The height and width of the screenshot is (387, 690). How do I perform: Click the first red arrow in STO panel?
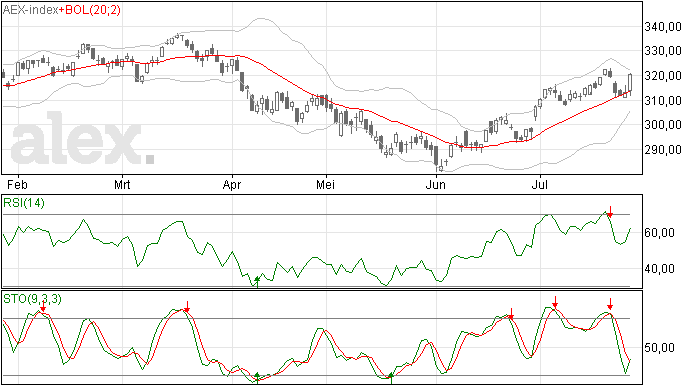pos(43,307)
